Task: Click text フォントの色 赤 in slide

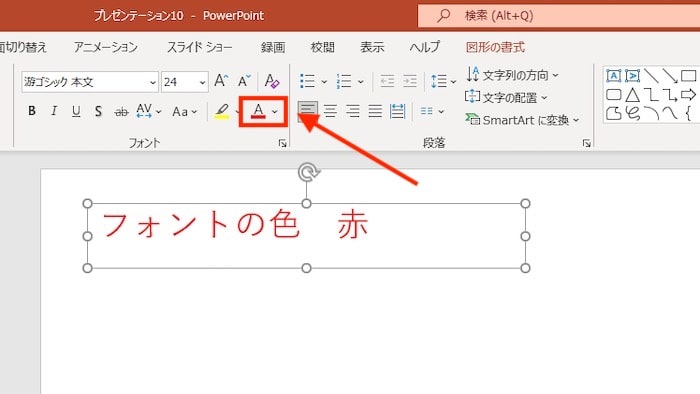Action: 235,224
